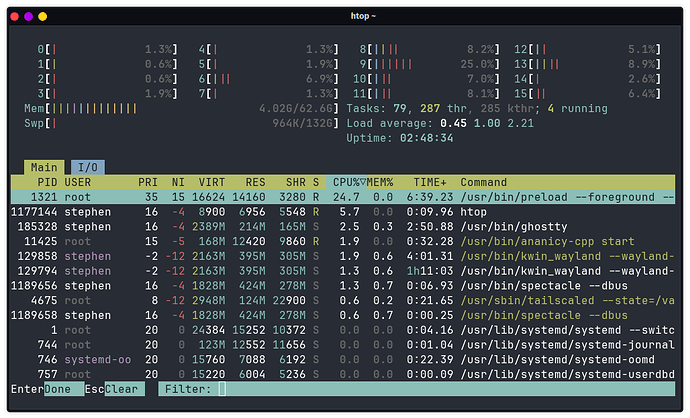Sort by the PRI column header
Screen dimensions: 690x418
[147, 182]
